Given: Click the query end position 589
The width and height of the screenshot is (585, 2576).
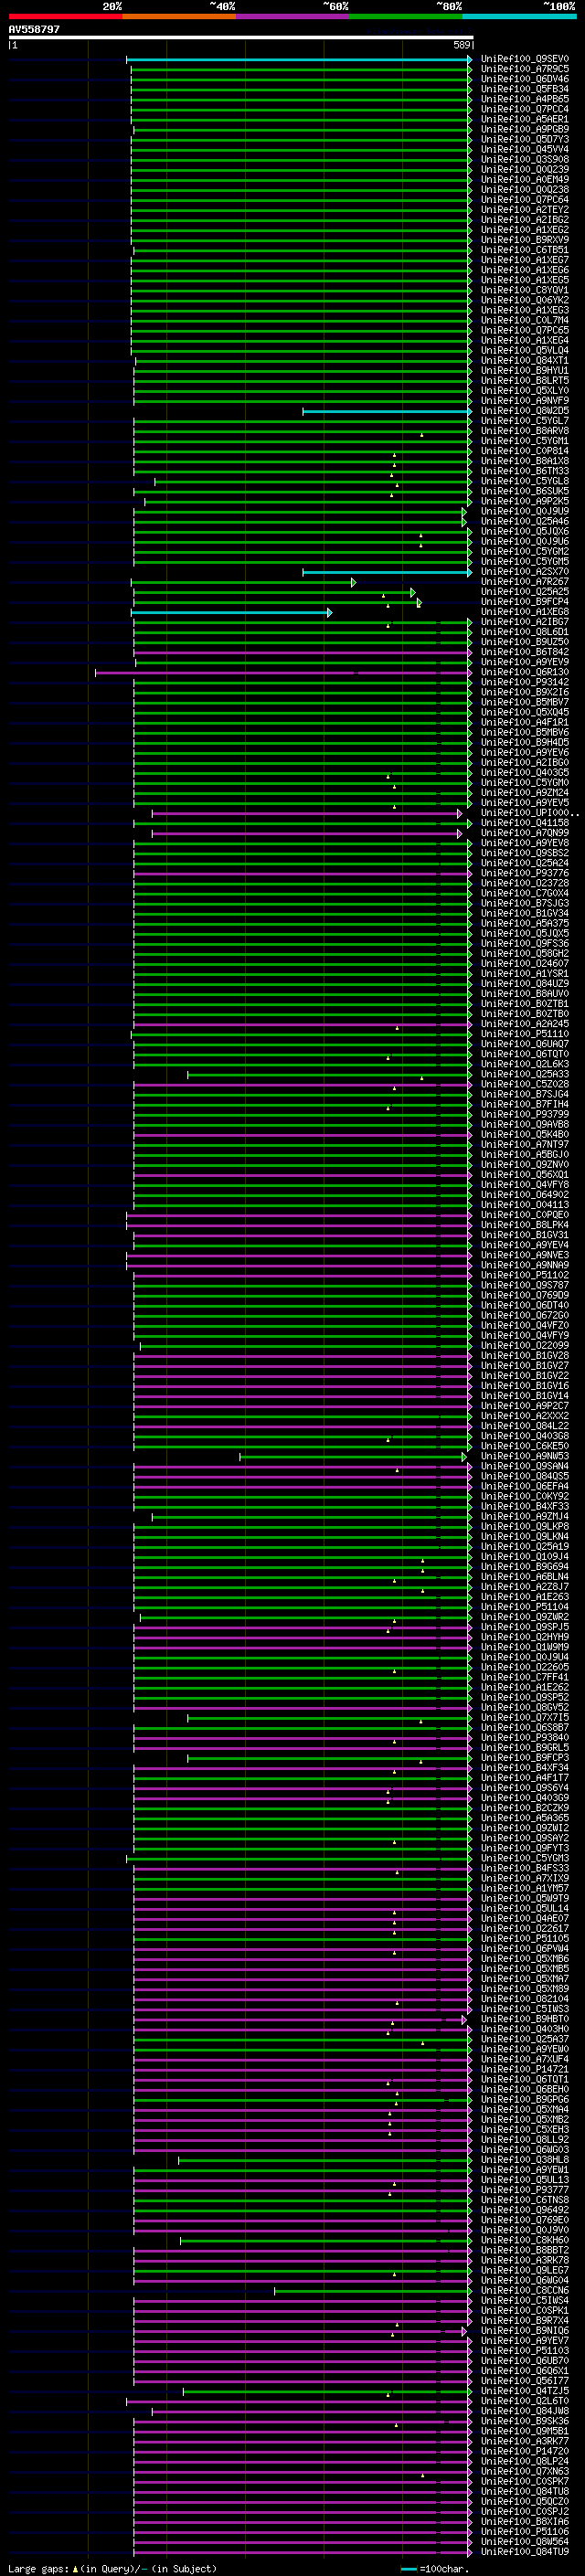Looking at the screenshot, I should coord(462,45).
